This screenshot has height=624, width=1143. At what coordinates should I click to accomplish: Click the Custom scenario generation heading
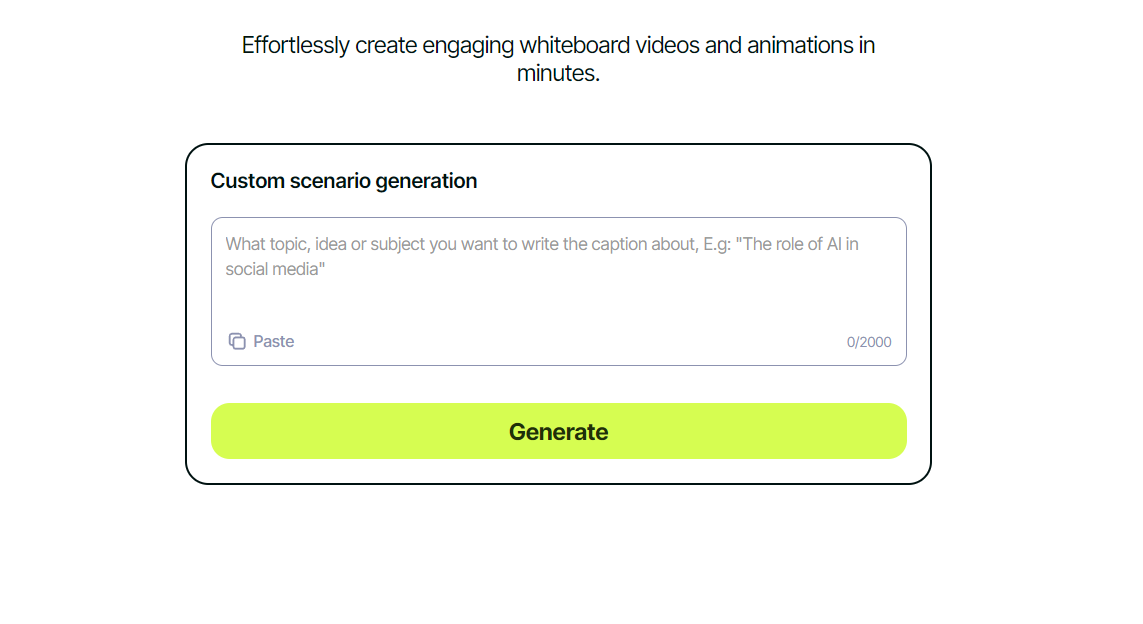(x=344, y=181)
